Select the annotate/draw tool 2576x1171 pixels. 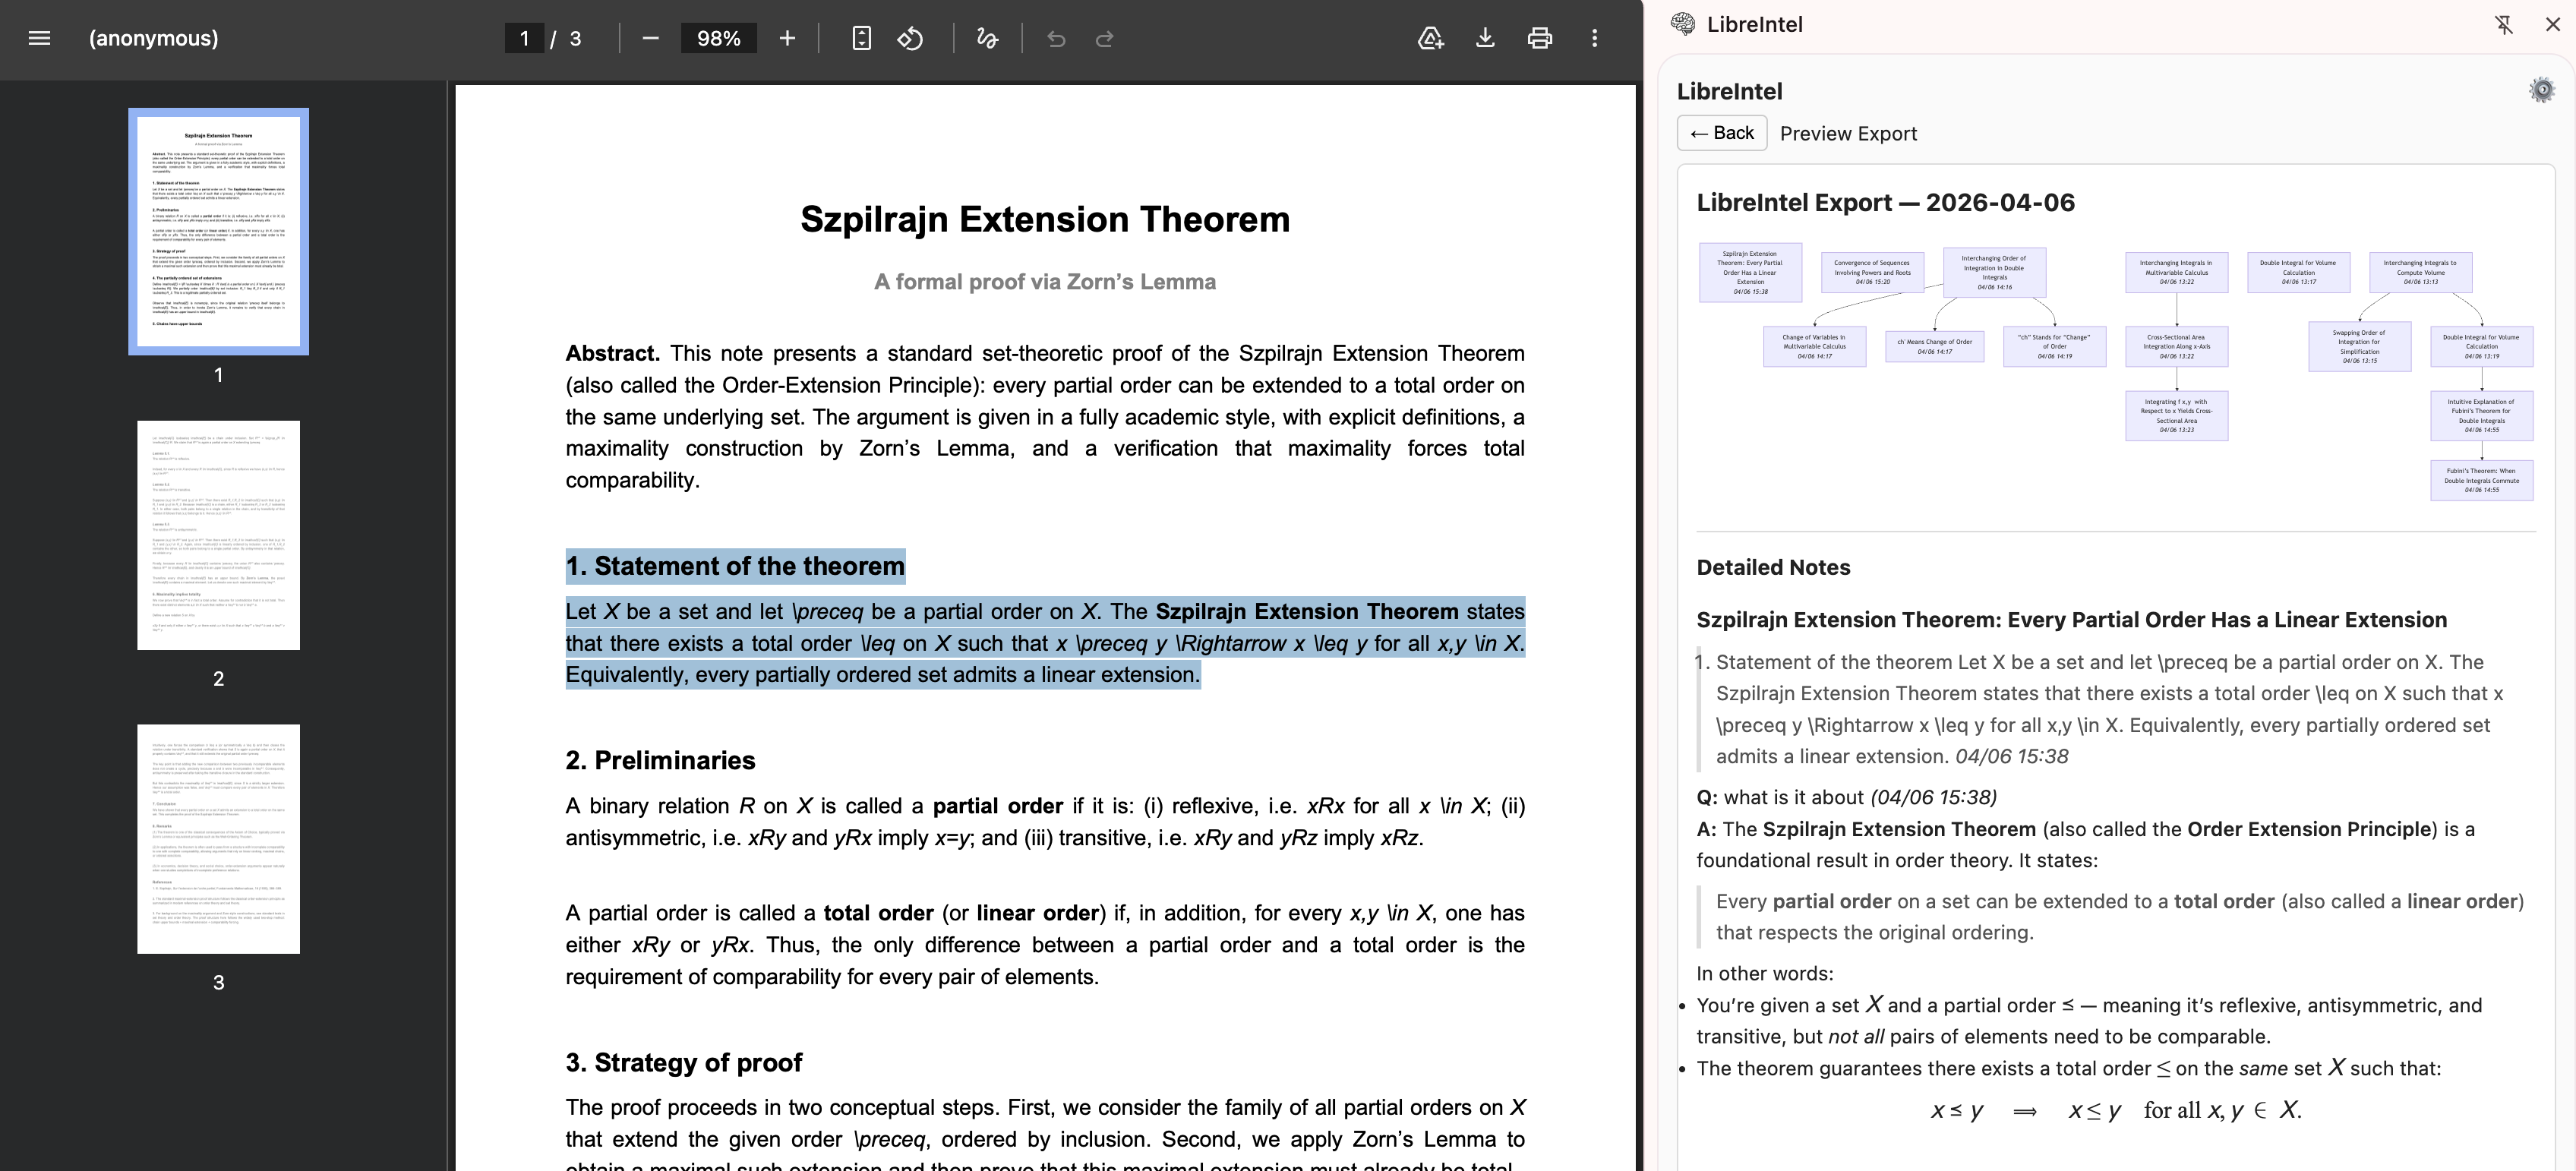coord(986,38)
